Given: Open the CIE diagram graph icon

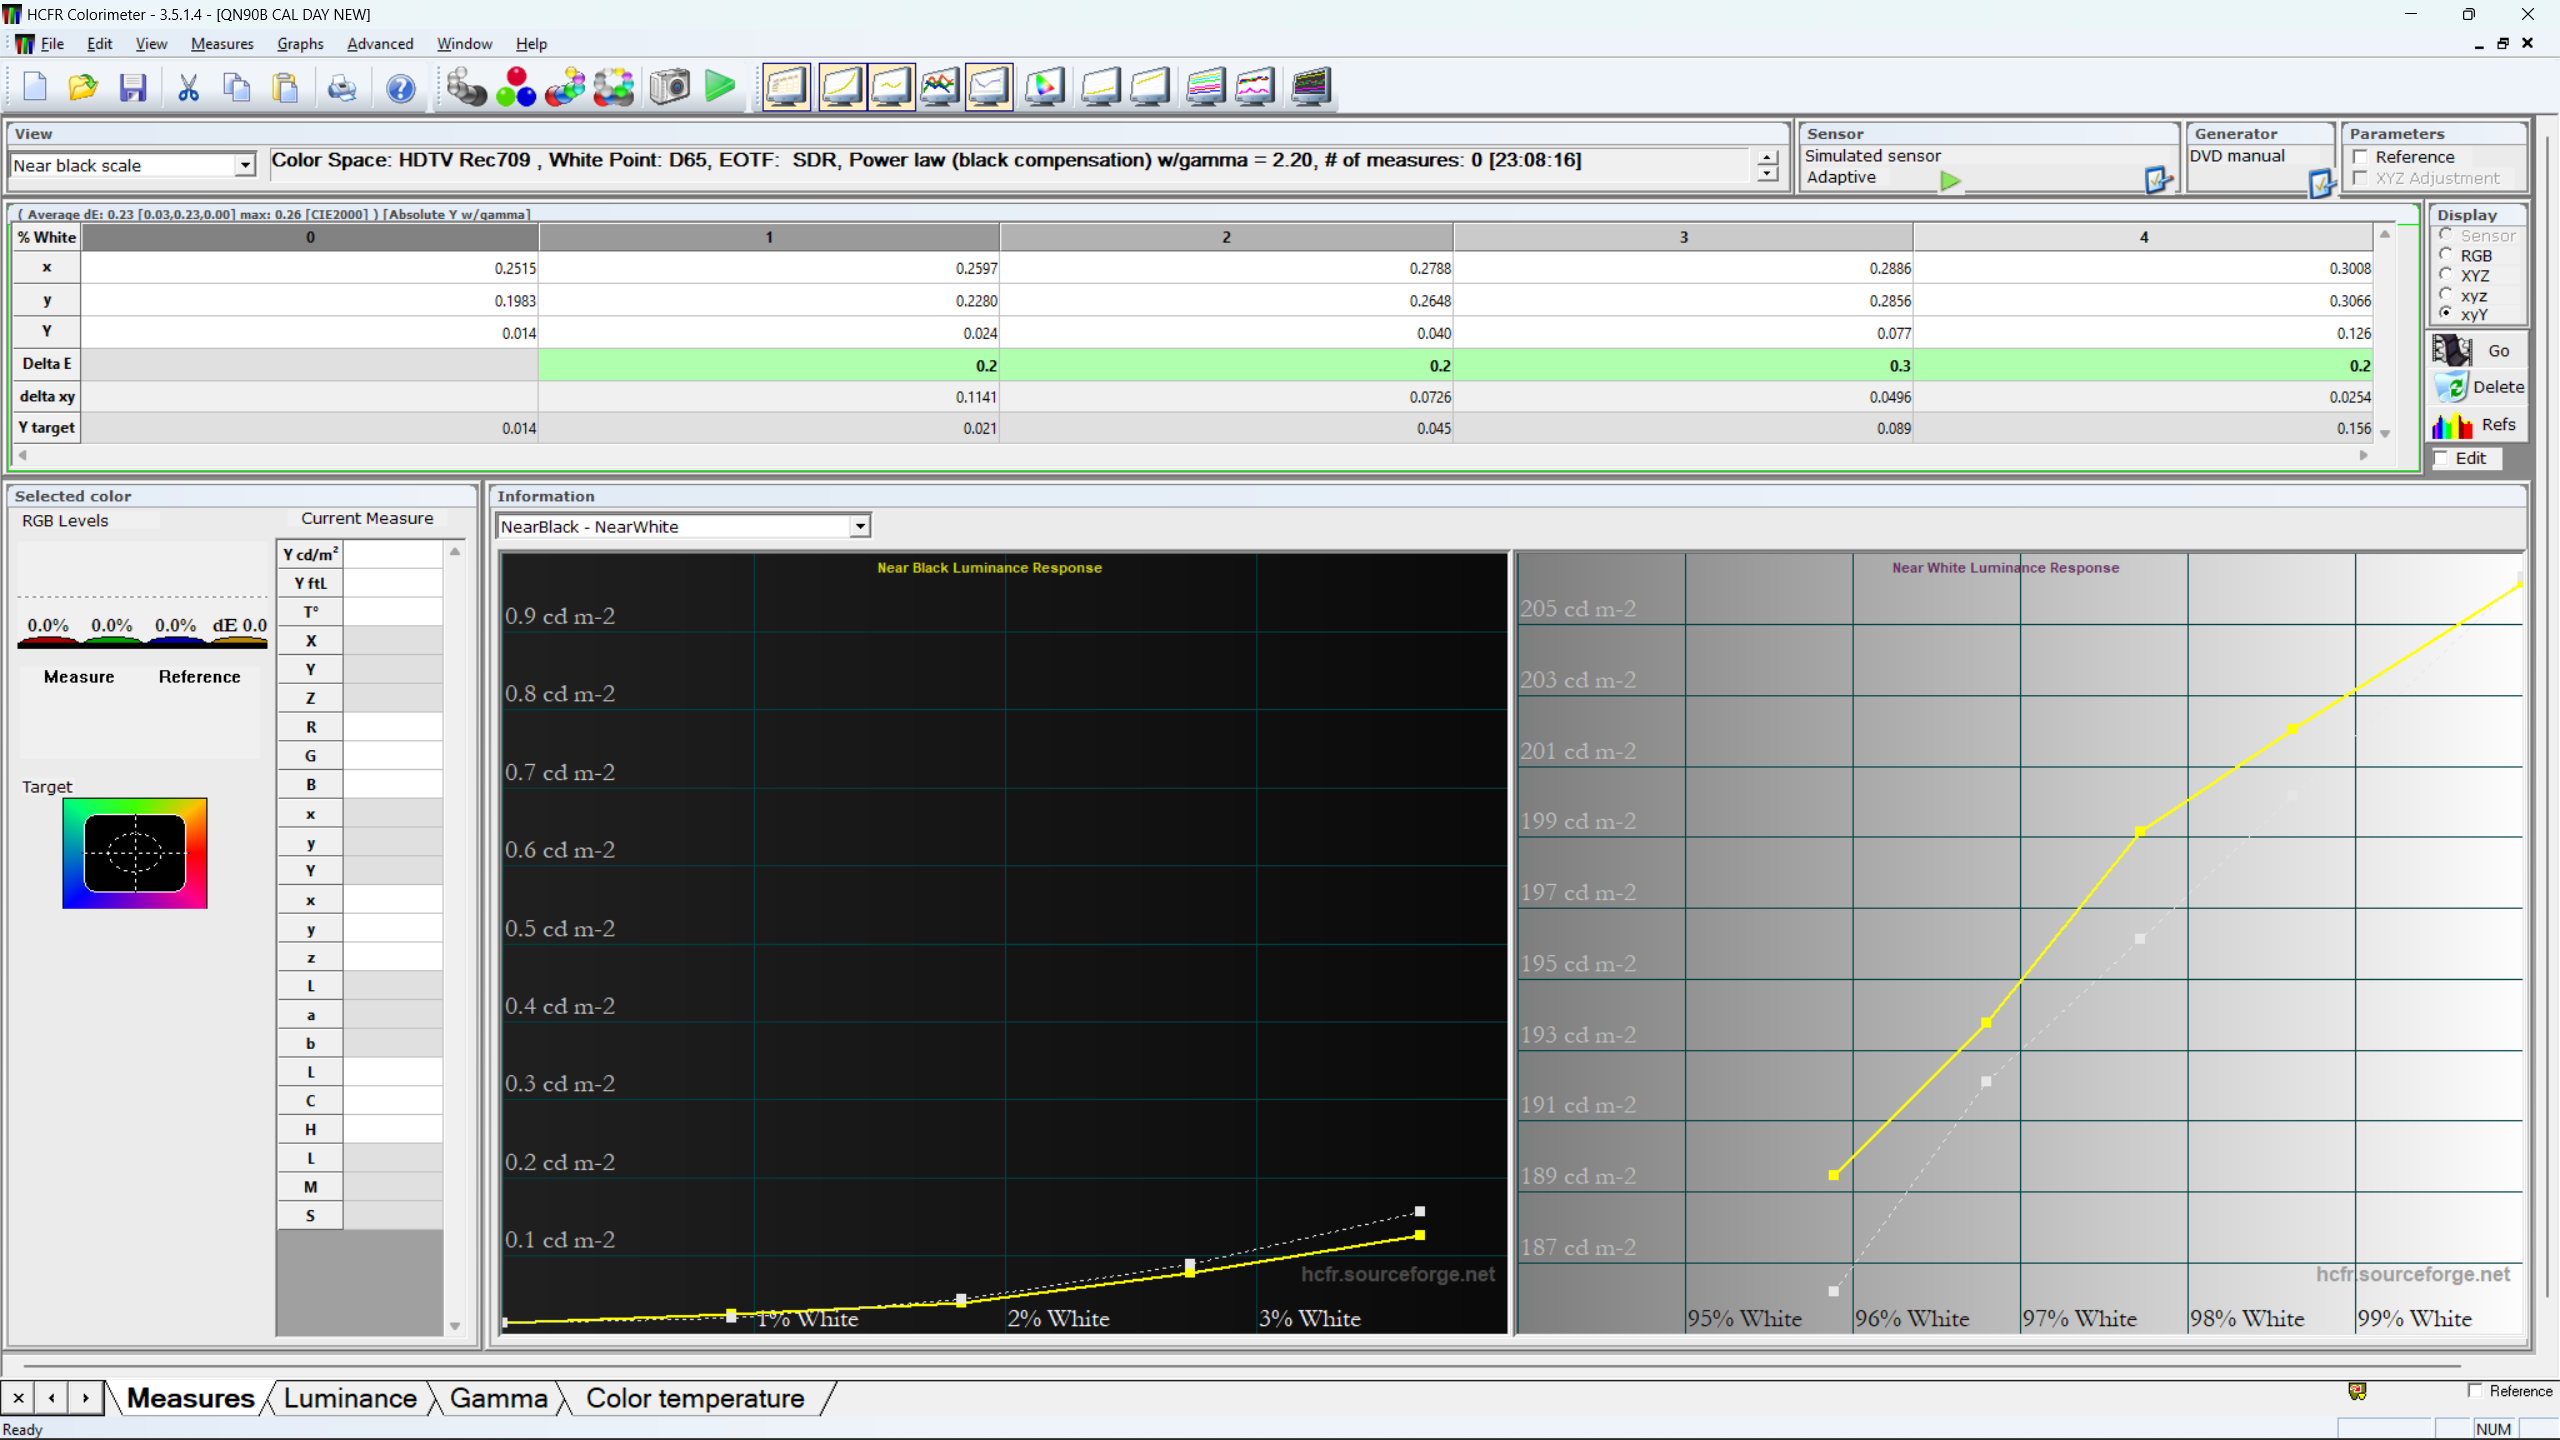Looking at the screenshot, I should 1044,87.
